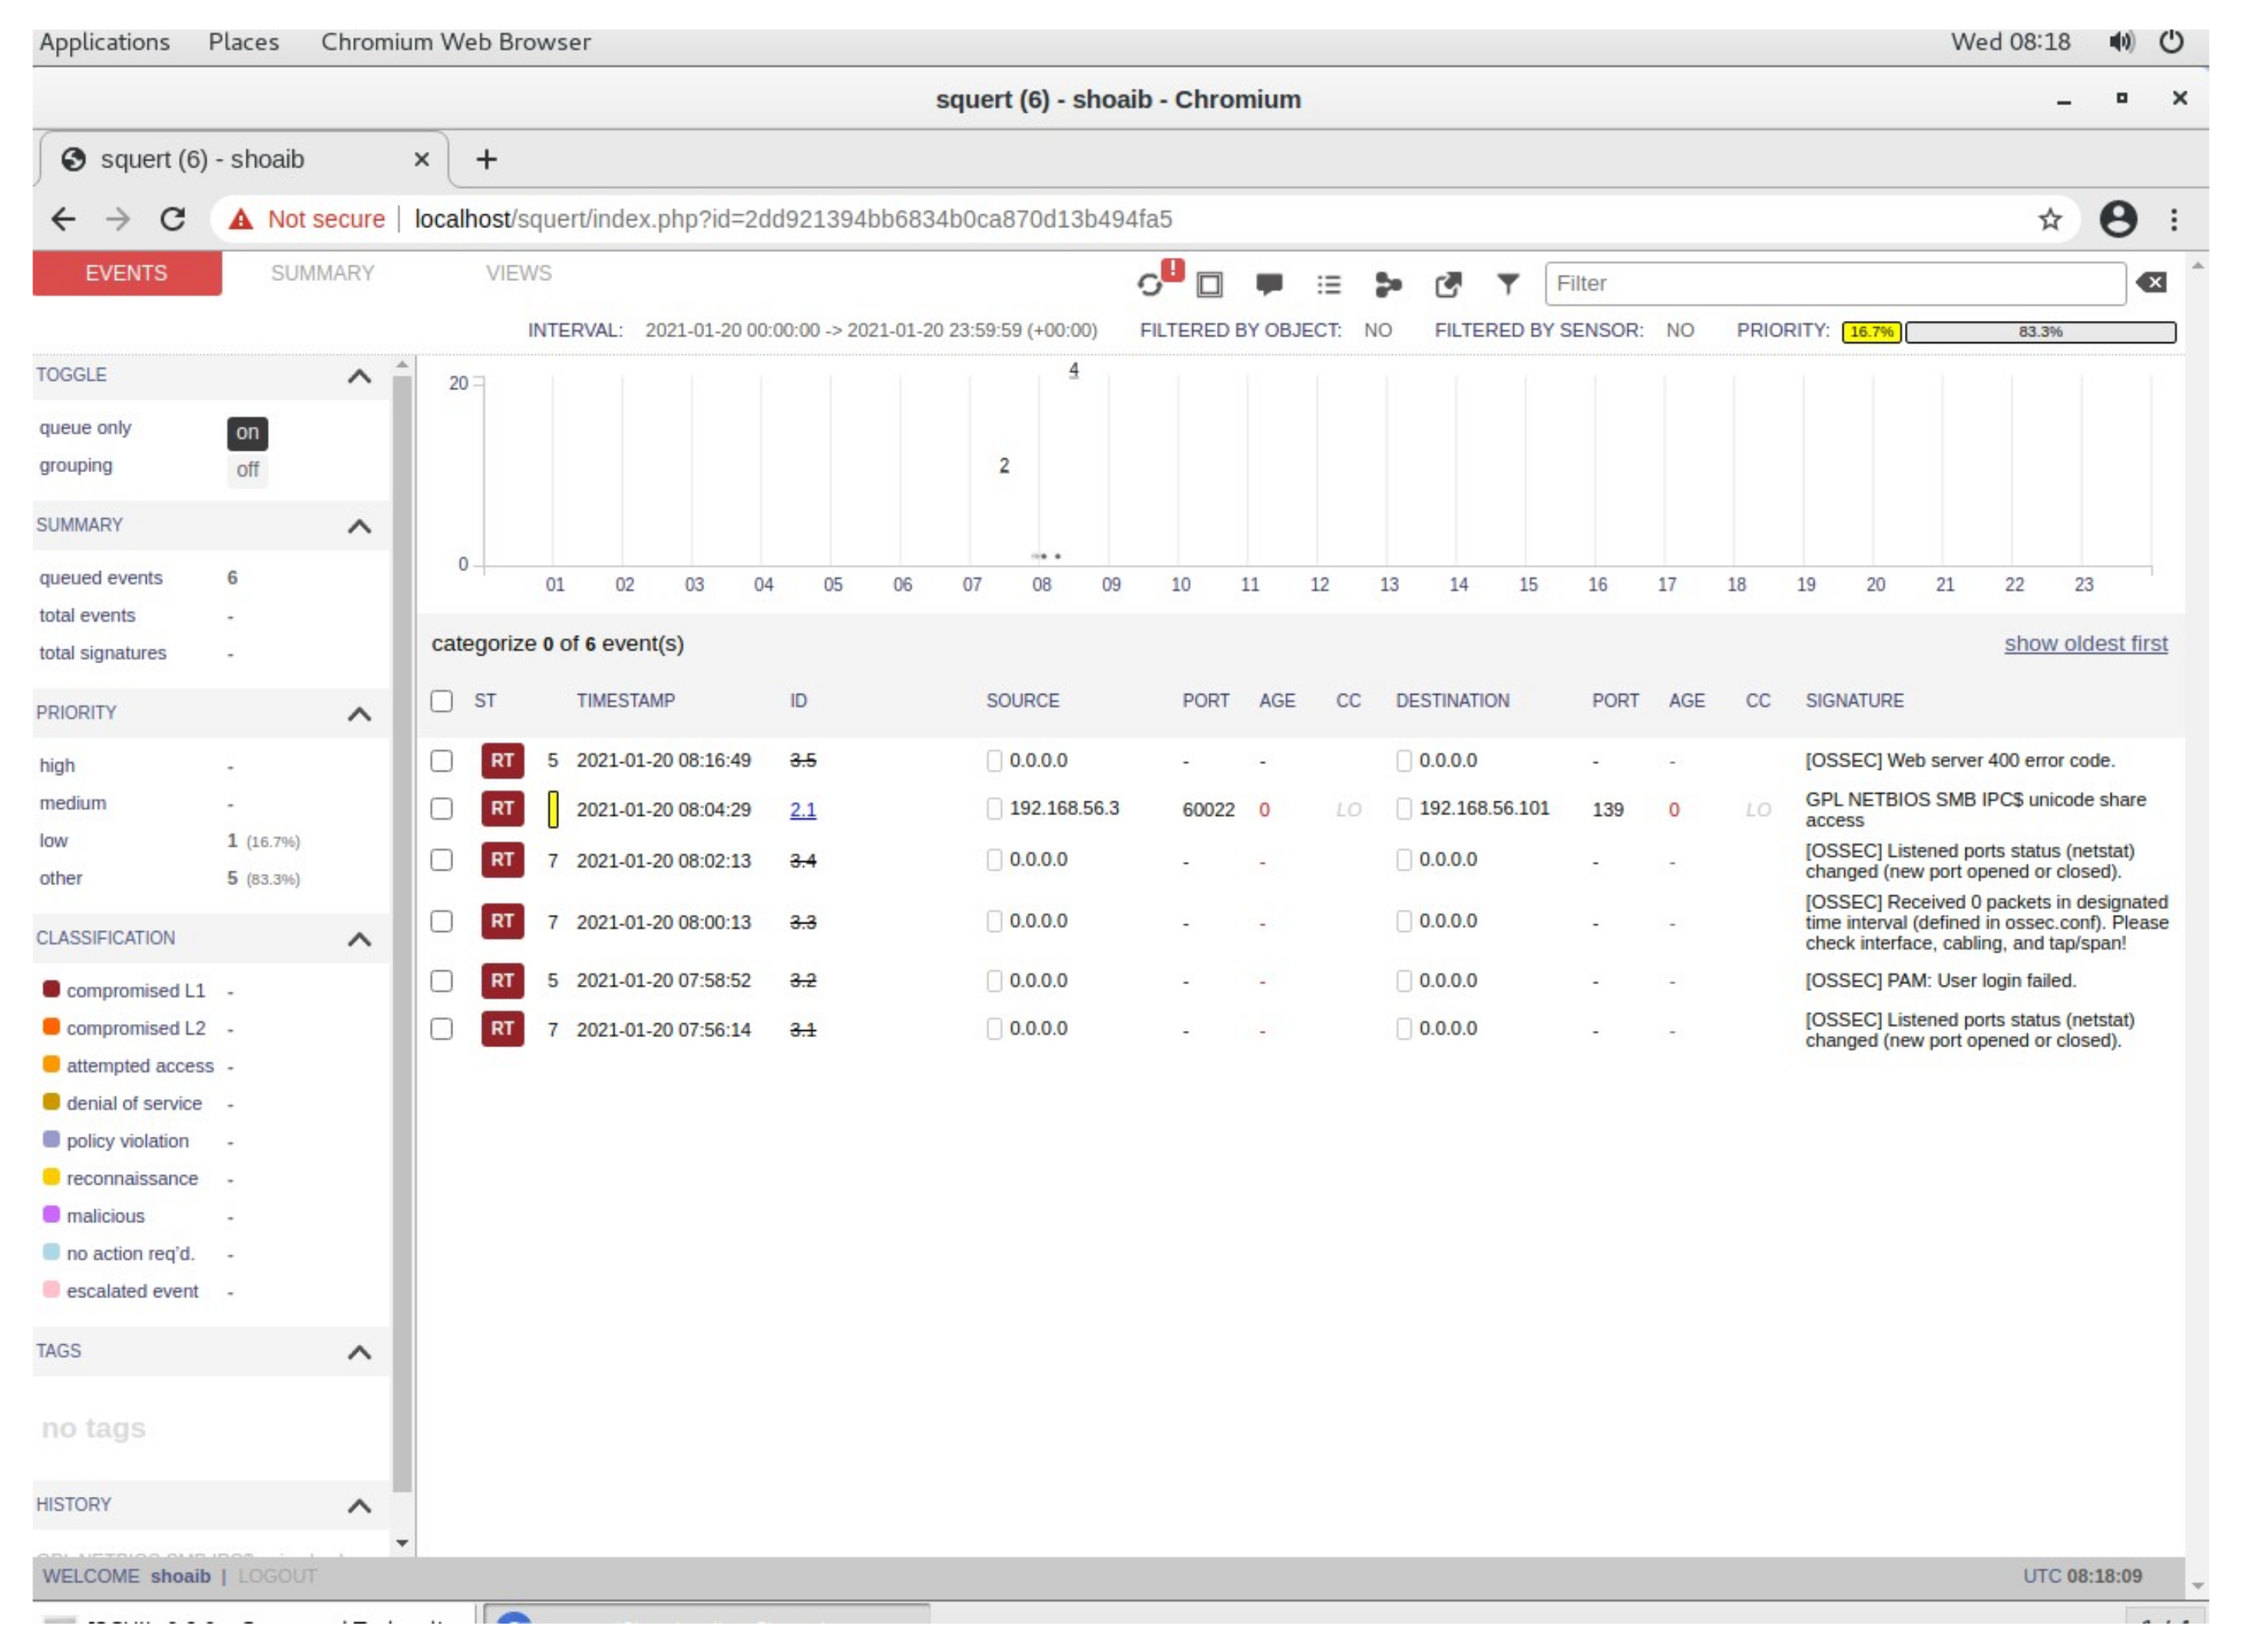Viewport: 2242px width, 1652px height.
Task: Click the square panel toggle icon
Action: click(x=1209, y=285)
